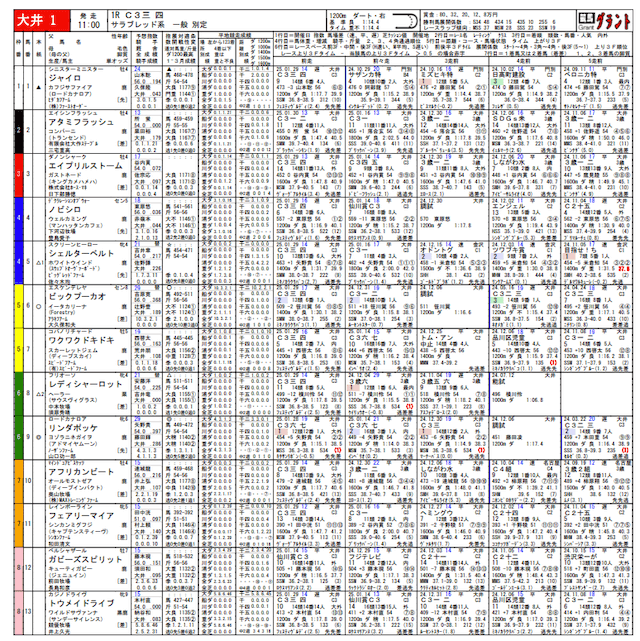Select horse name エイプリルストーム
Screen dimensions: 640x641
(85, 166)
